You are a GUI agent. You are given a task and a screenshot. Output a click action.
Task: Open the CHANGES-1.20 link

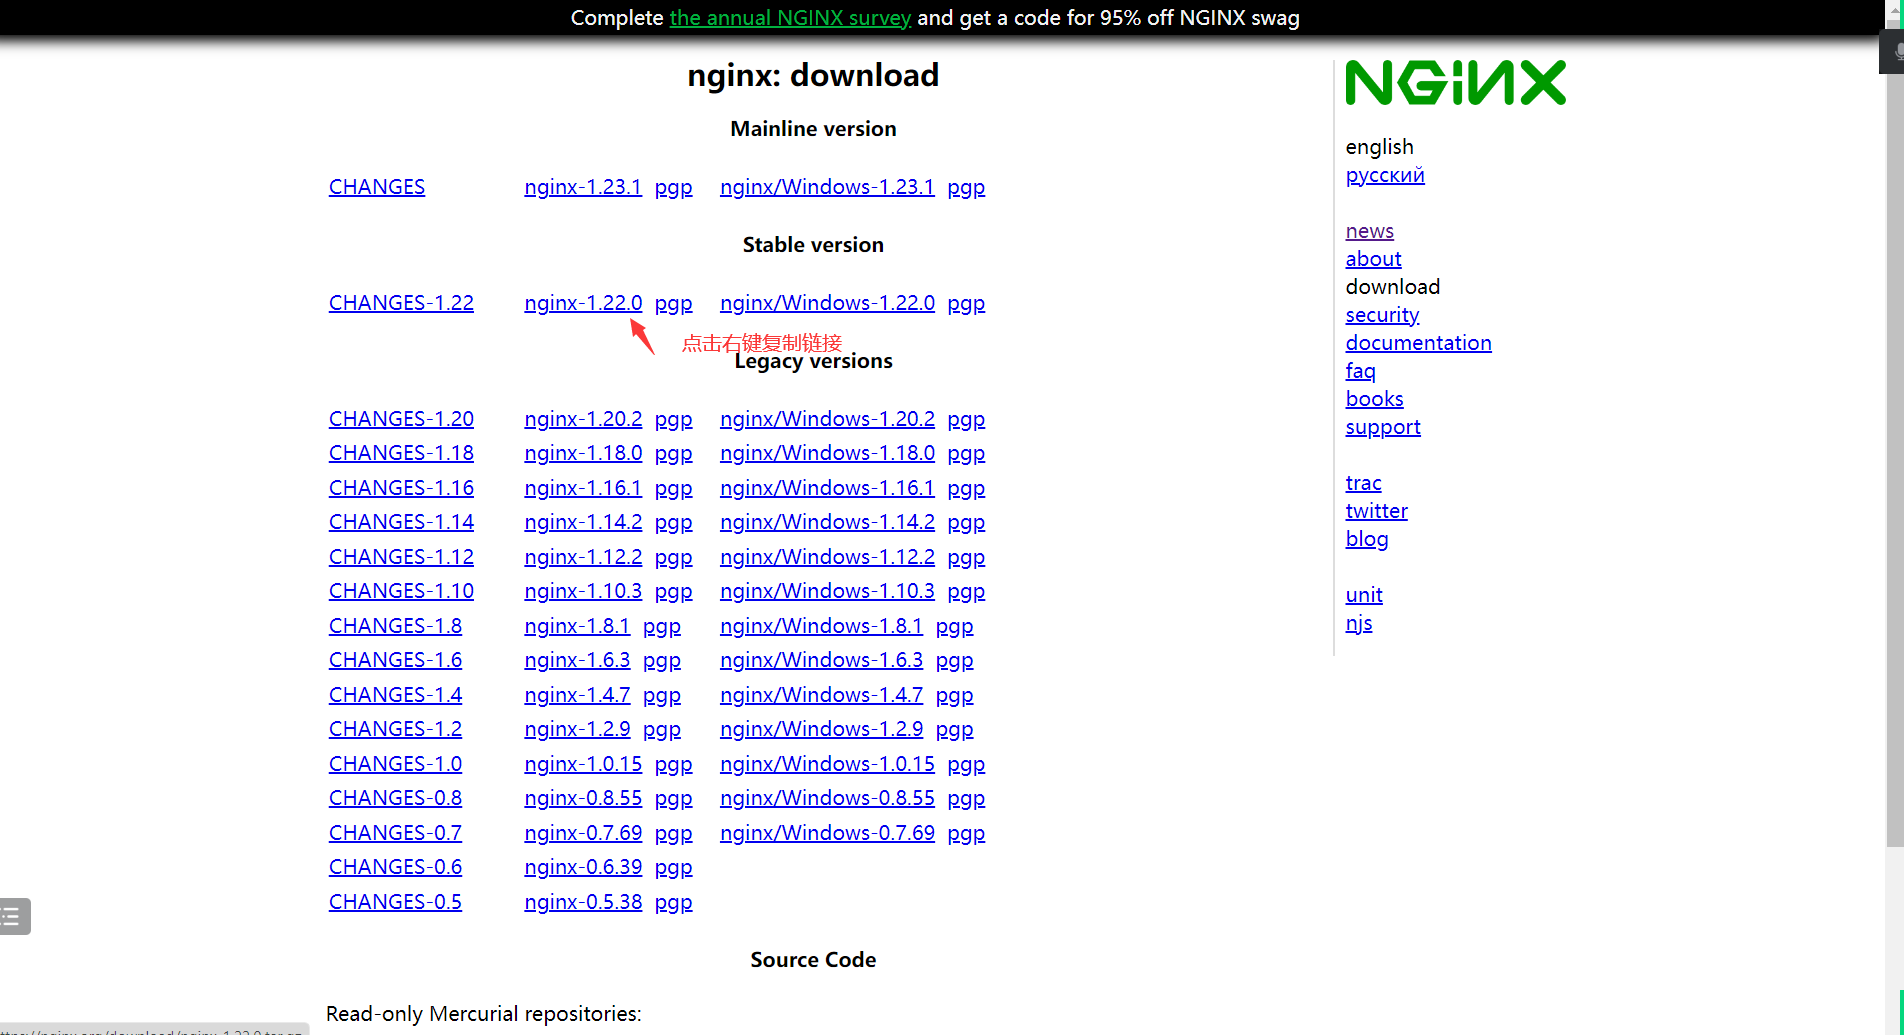coord(401,419)
